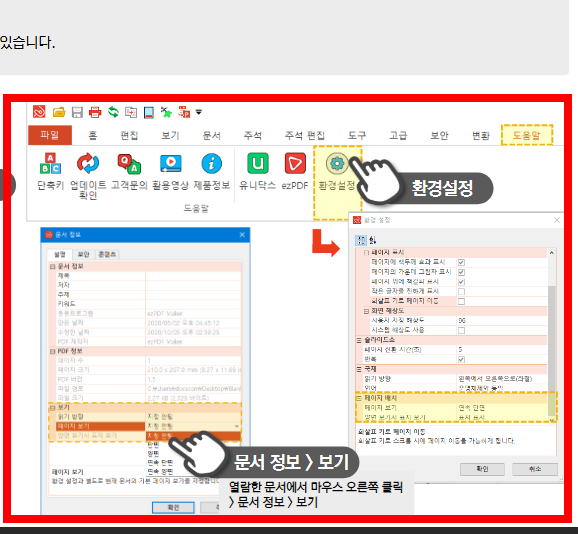Enable 시스템 해상도 사용 checkbox
The height and width of the screenshot is (534, 578).
(461, 331)
